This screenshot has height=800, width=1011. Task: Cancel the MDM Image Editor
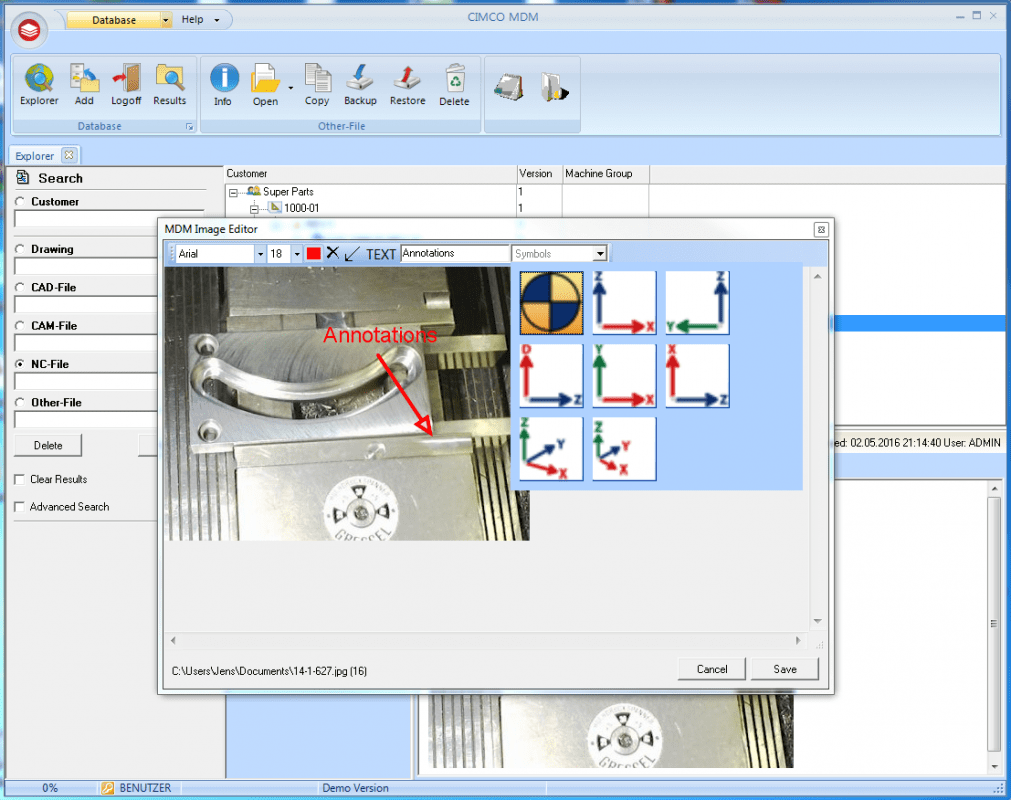(x=711, y=669)
